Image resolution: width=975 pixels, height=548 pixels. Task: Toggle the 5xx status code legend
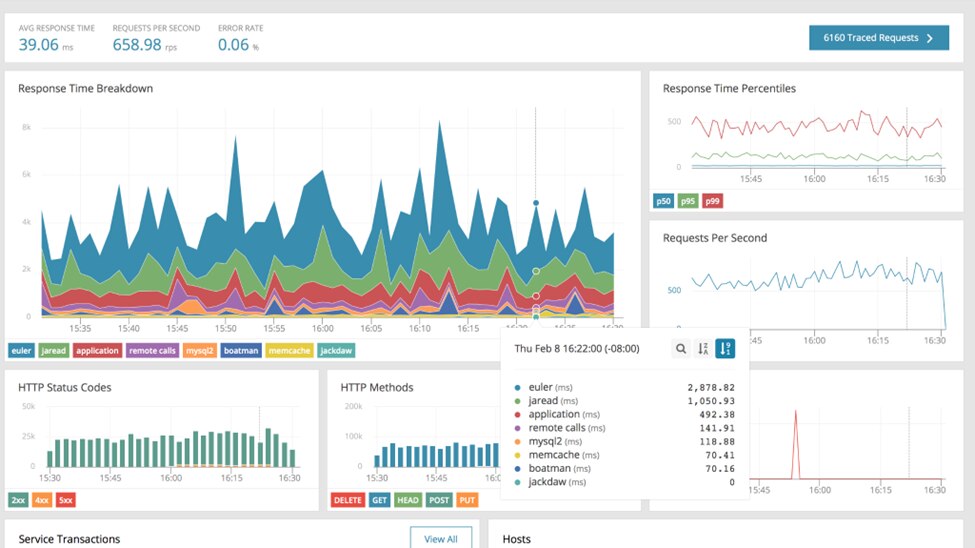[x=65, y=500]
